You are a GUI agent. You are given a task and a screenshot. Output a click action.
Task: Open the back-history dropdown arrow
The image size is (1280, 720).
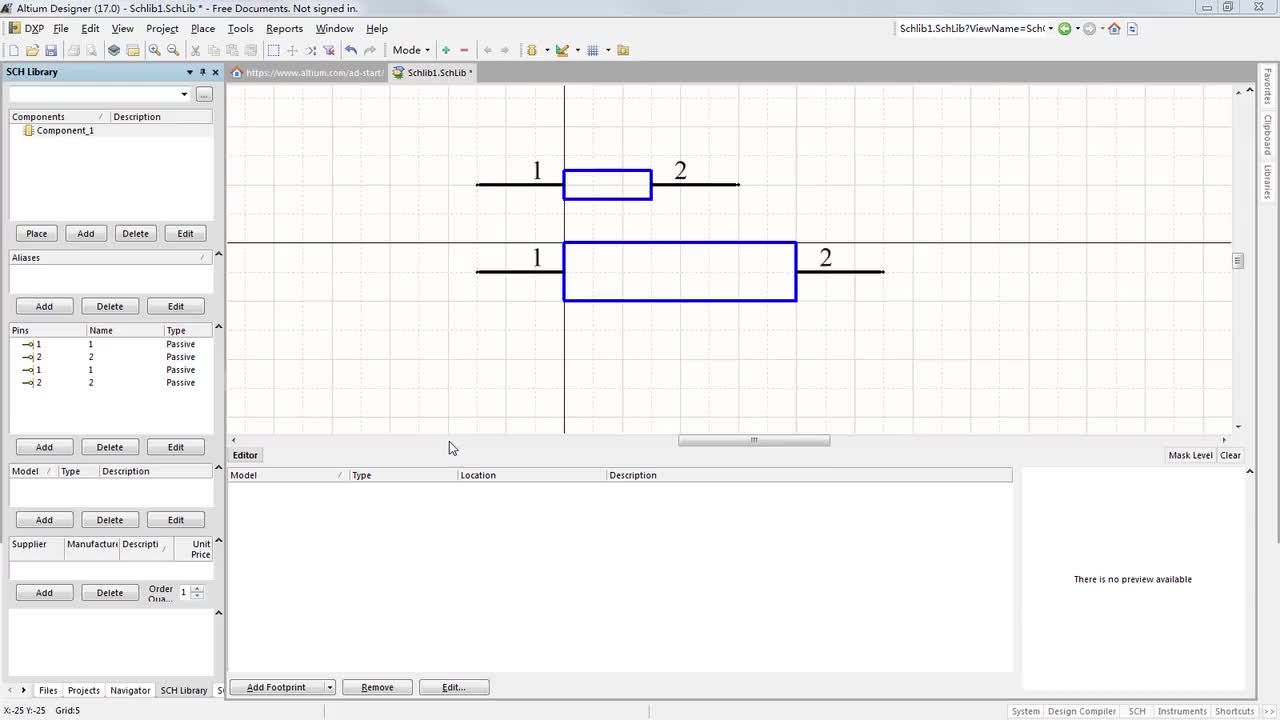[x=1077, y=29]
